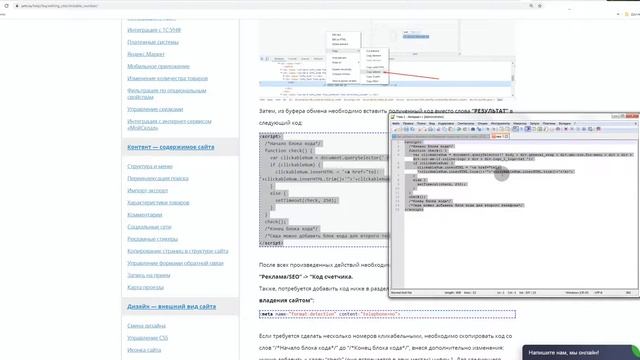Viewport: 640px width, 360px height.
Task: Open the 'Напишите нам, мы онлайн!' chat widget
Action: point(581,353)
